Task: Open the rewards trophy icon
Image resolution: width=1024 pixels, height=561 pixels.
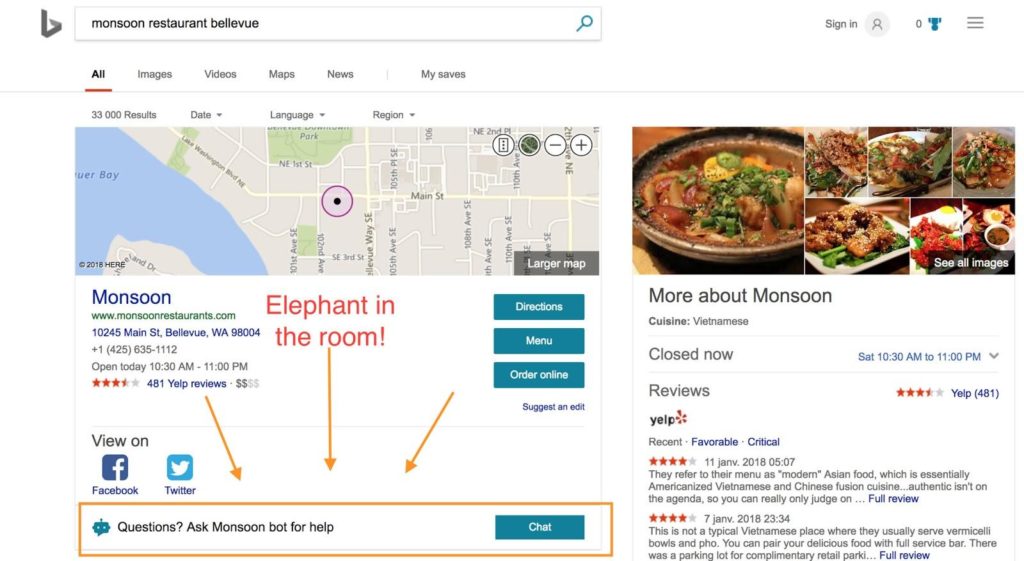Action: 935,24
